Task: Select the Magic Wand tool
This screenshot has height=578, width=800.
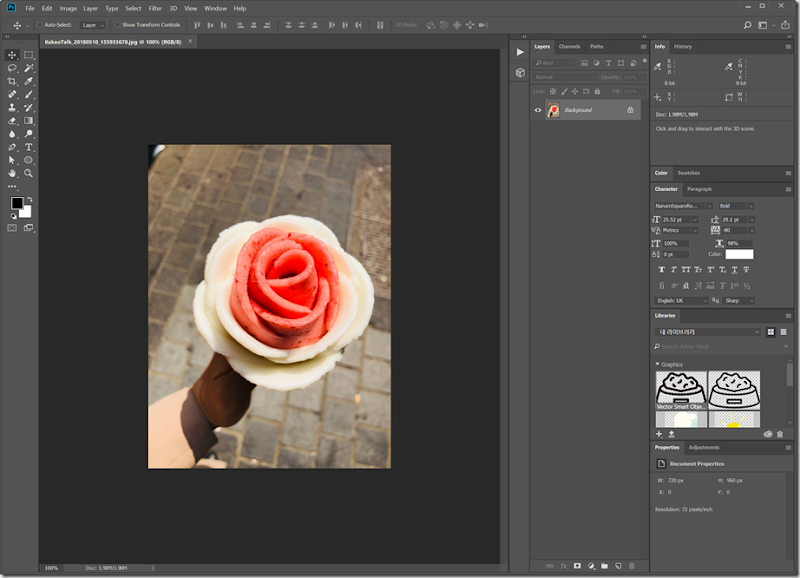Action: (x=29, y=68)
